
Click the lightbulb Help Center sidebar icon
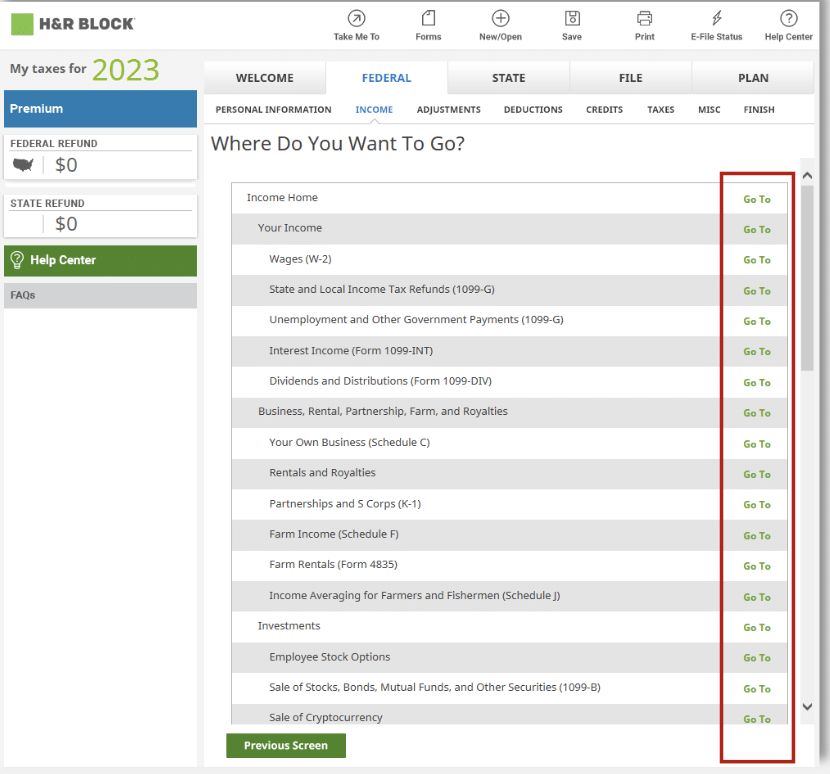(x=19, y=261)
